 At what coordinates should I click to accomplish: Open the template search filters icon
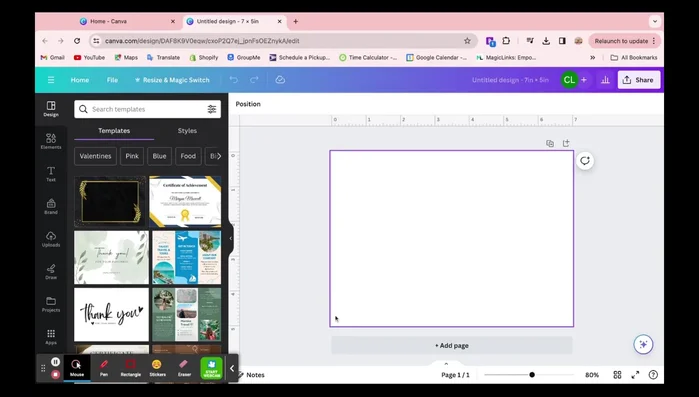tap(212, 109)
